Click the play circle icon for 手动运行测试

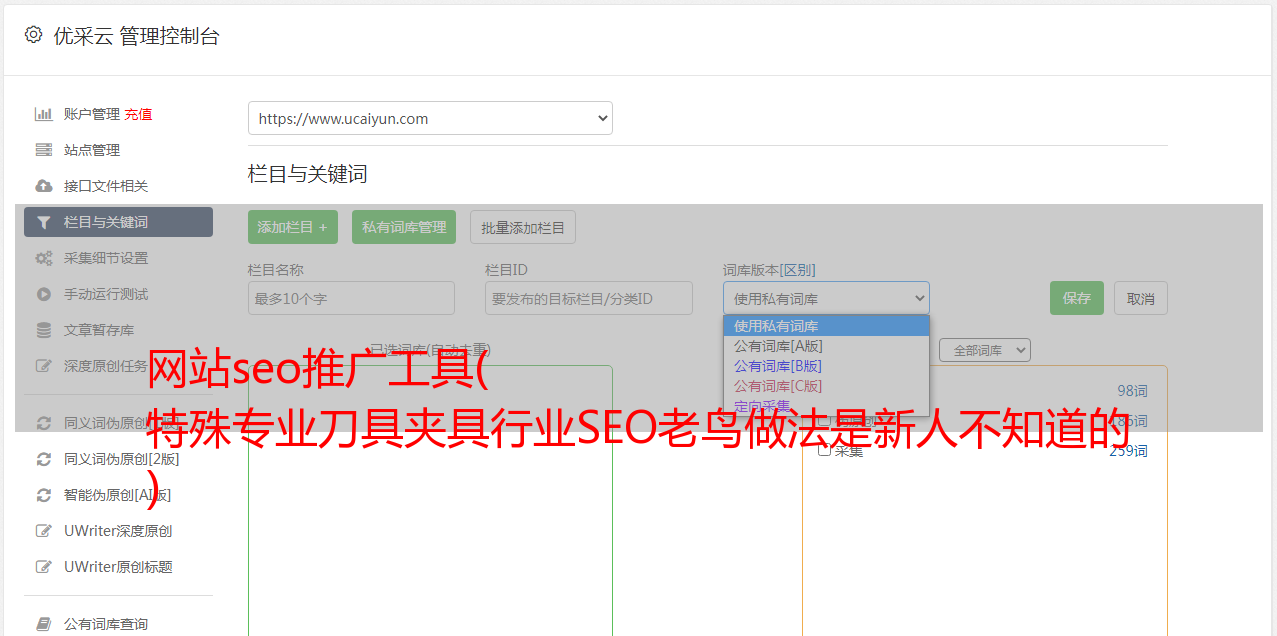click(44, 294)
